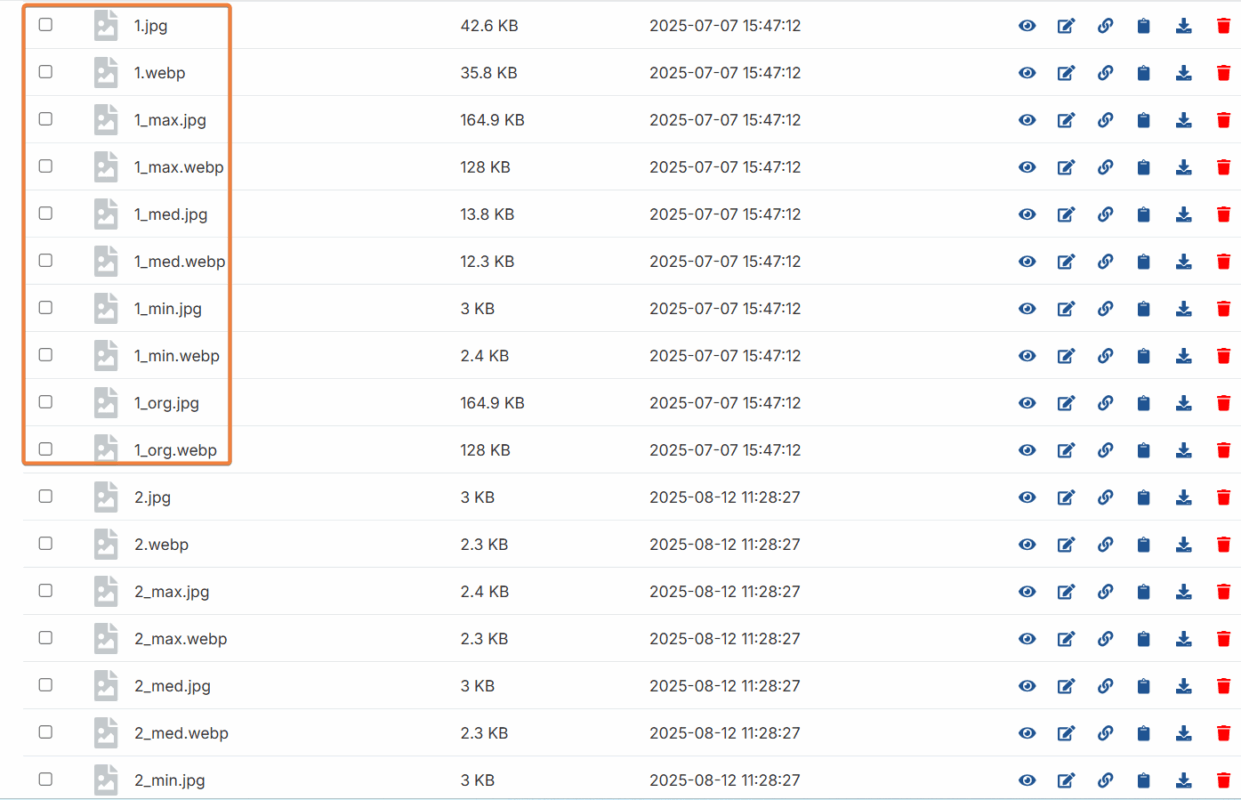Screen dimensions: 1241x800
Task: Click the 2_med.webp file name
Action: pos(181,733)
